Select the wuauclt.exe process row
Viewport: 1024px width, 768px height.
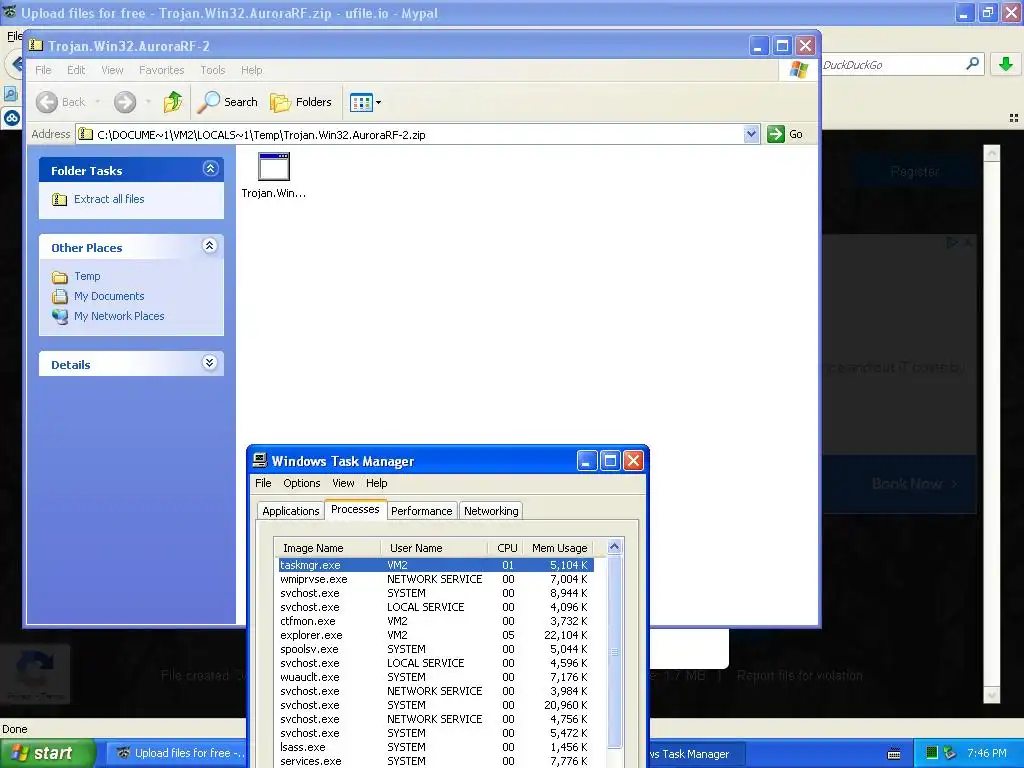tap(436, 677)
